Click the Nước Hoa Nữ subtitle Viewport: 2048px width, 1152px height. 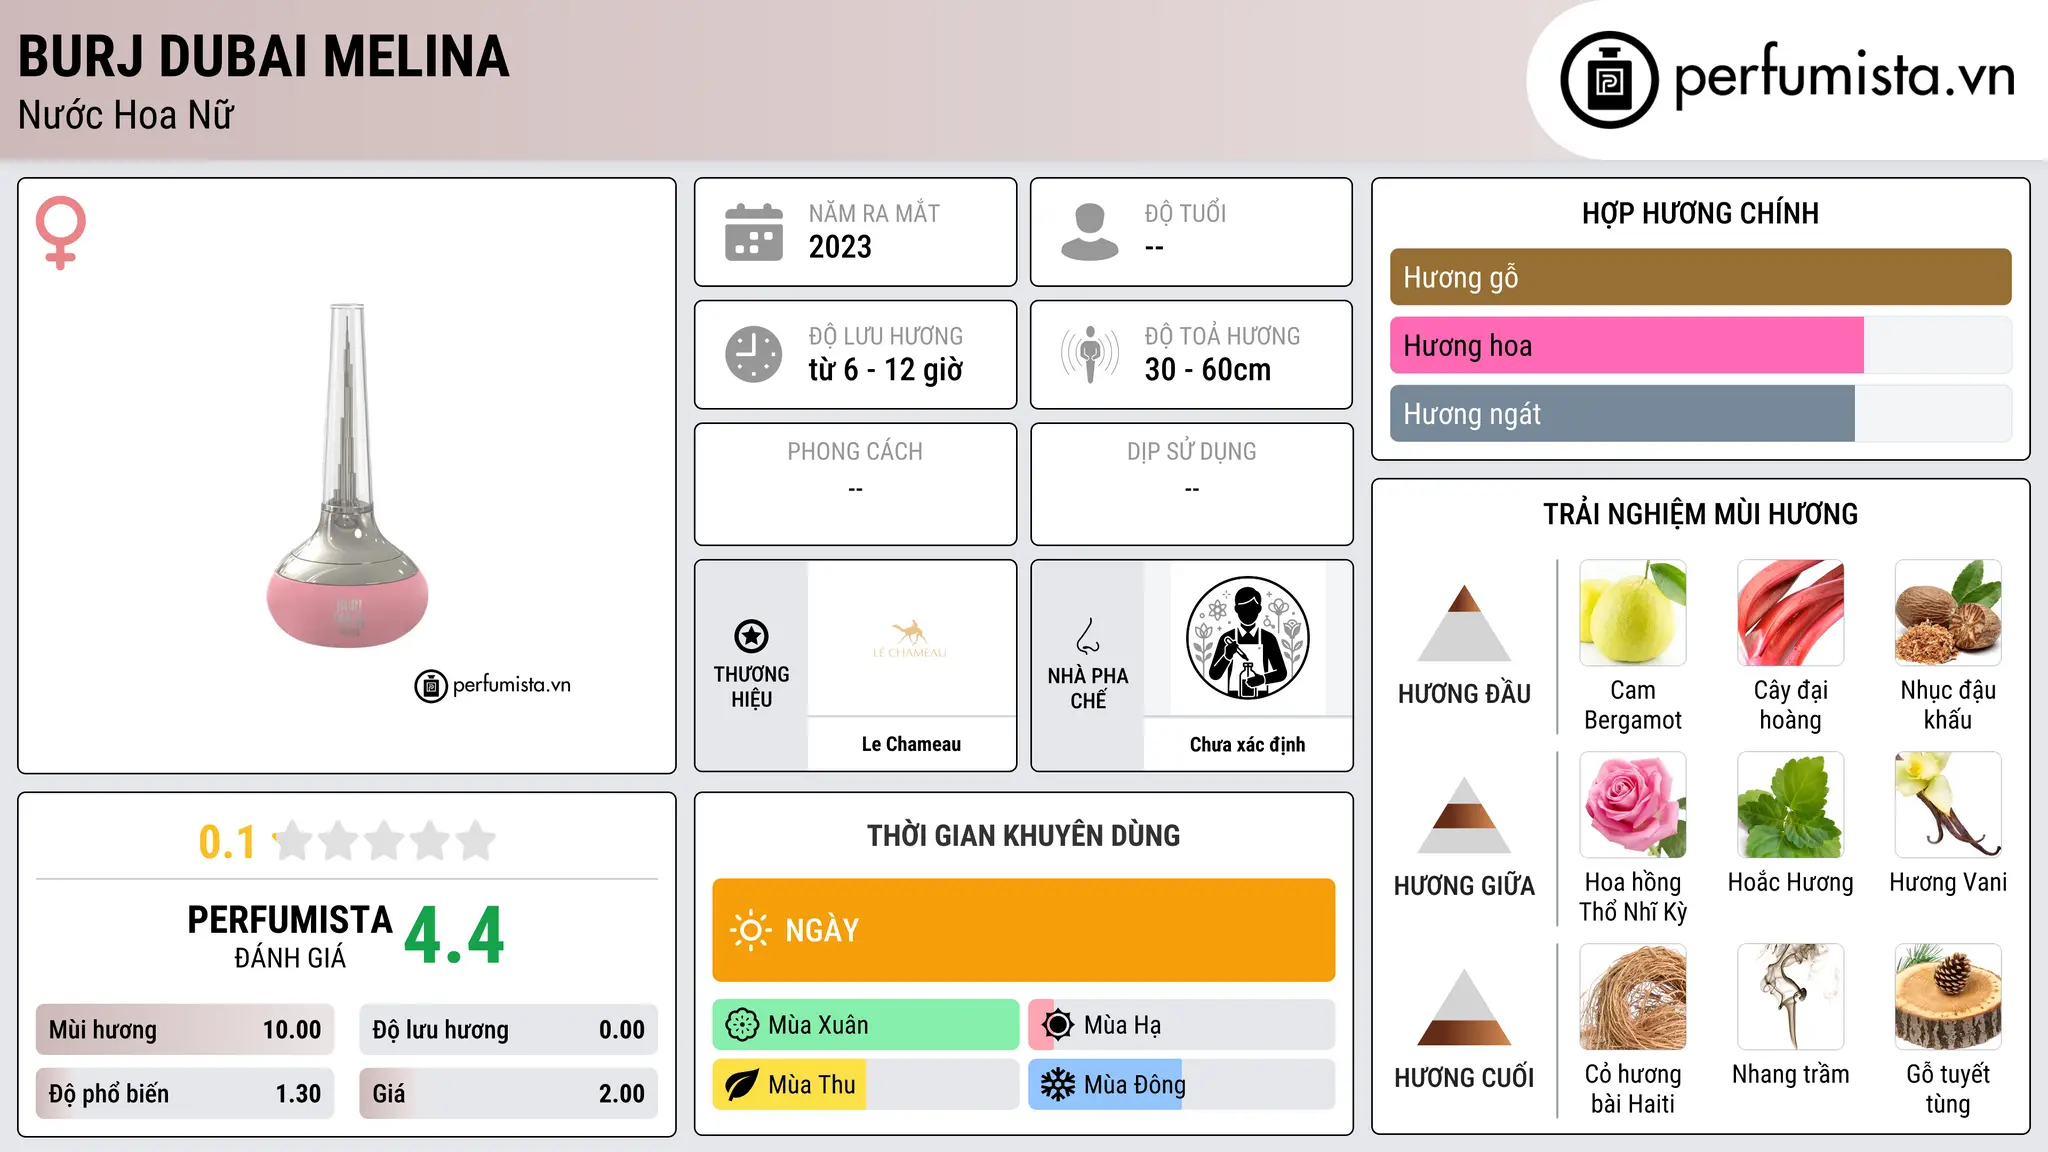point(126,116)
